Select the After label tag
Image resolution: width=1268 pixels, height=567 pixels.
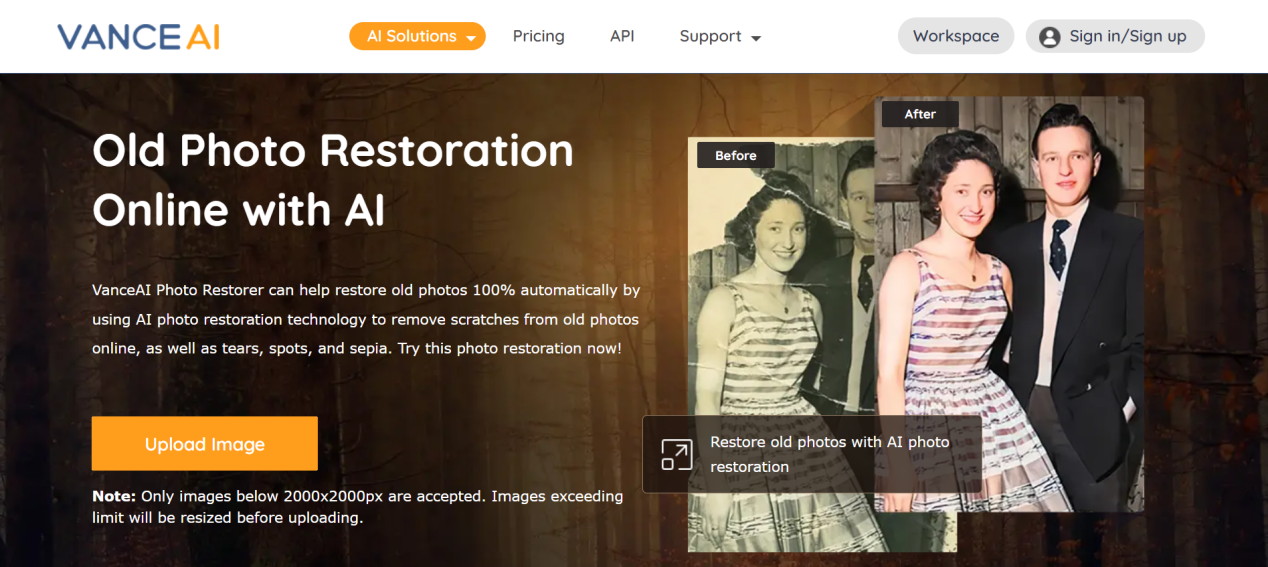coord(920,114)
